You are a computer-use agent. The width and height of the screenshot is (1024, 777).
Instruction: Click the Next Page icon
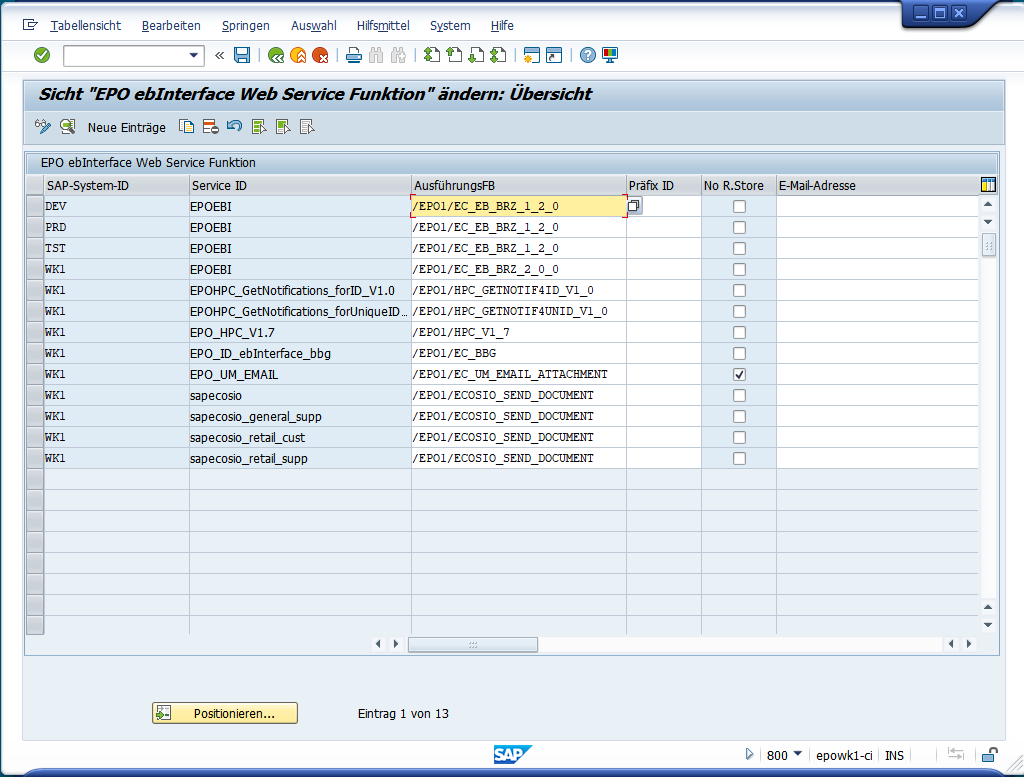(x=476, y=56)
